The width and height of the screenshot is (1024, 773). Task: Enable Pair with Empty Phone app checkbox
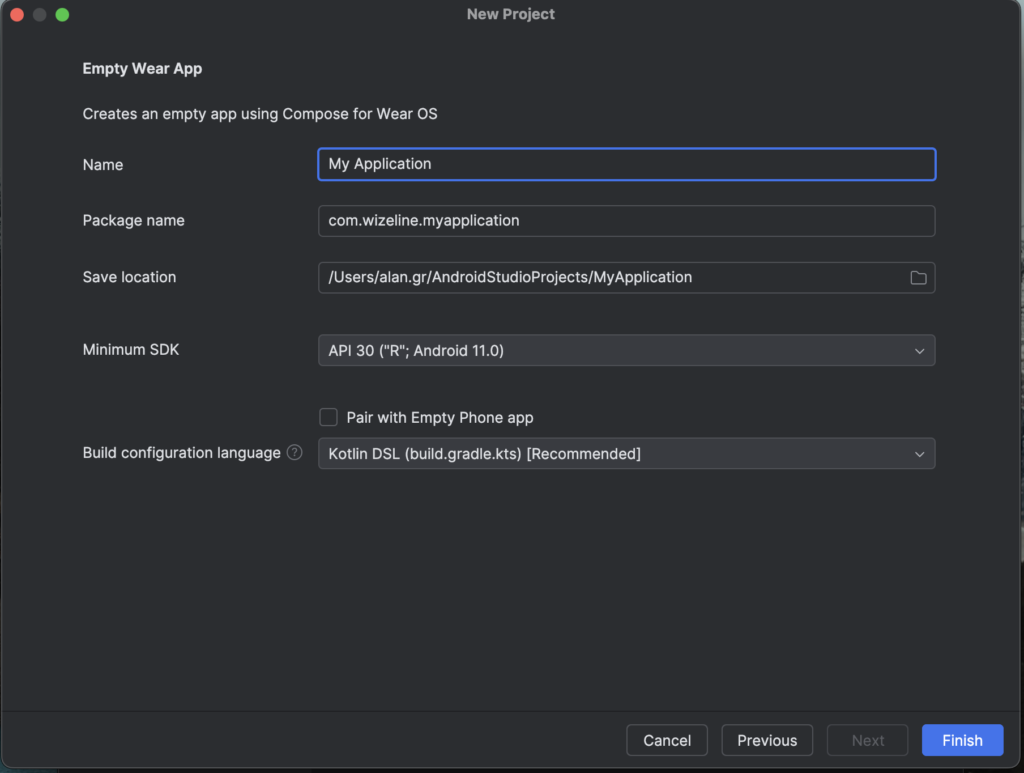pyautogui.click(x=328, y=417)
